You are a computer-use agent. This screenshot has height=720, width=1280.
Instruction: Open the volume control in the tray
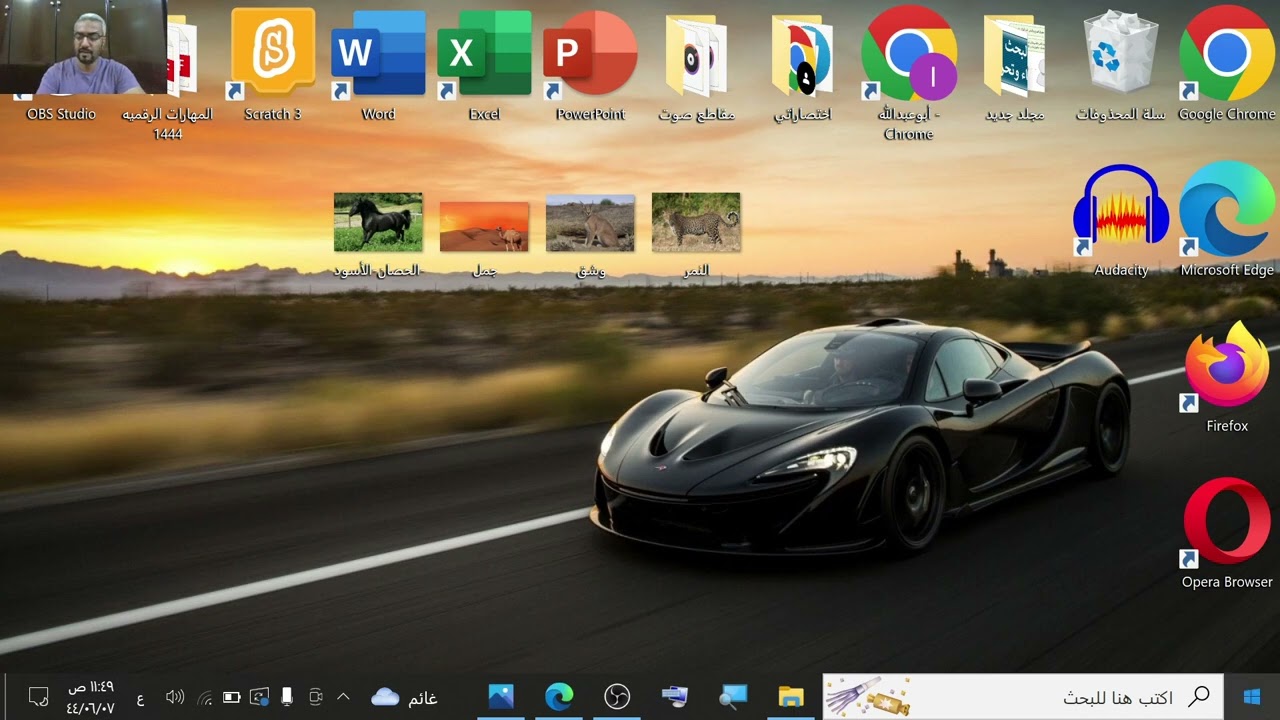175,697
